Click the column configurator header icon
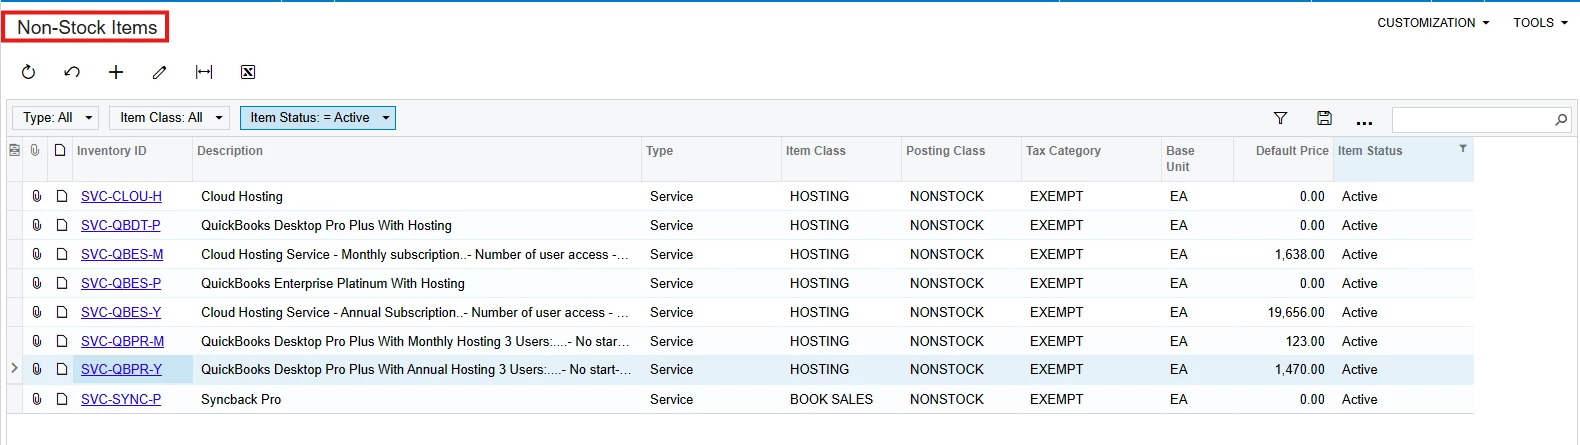 [14, 150]
